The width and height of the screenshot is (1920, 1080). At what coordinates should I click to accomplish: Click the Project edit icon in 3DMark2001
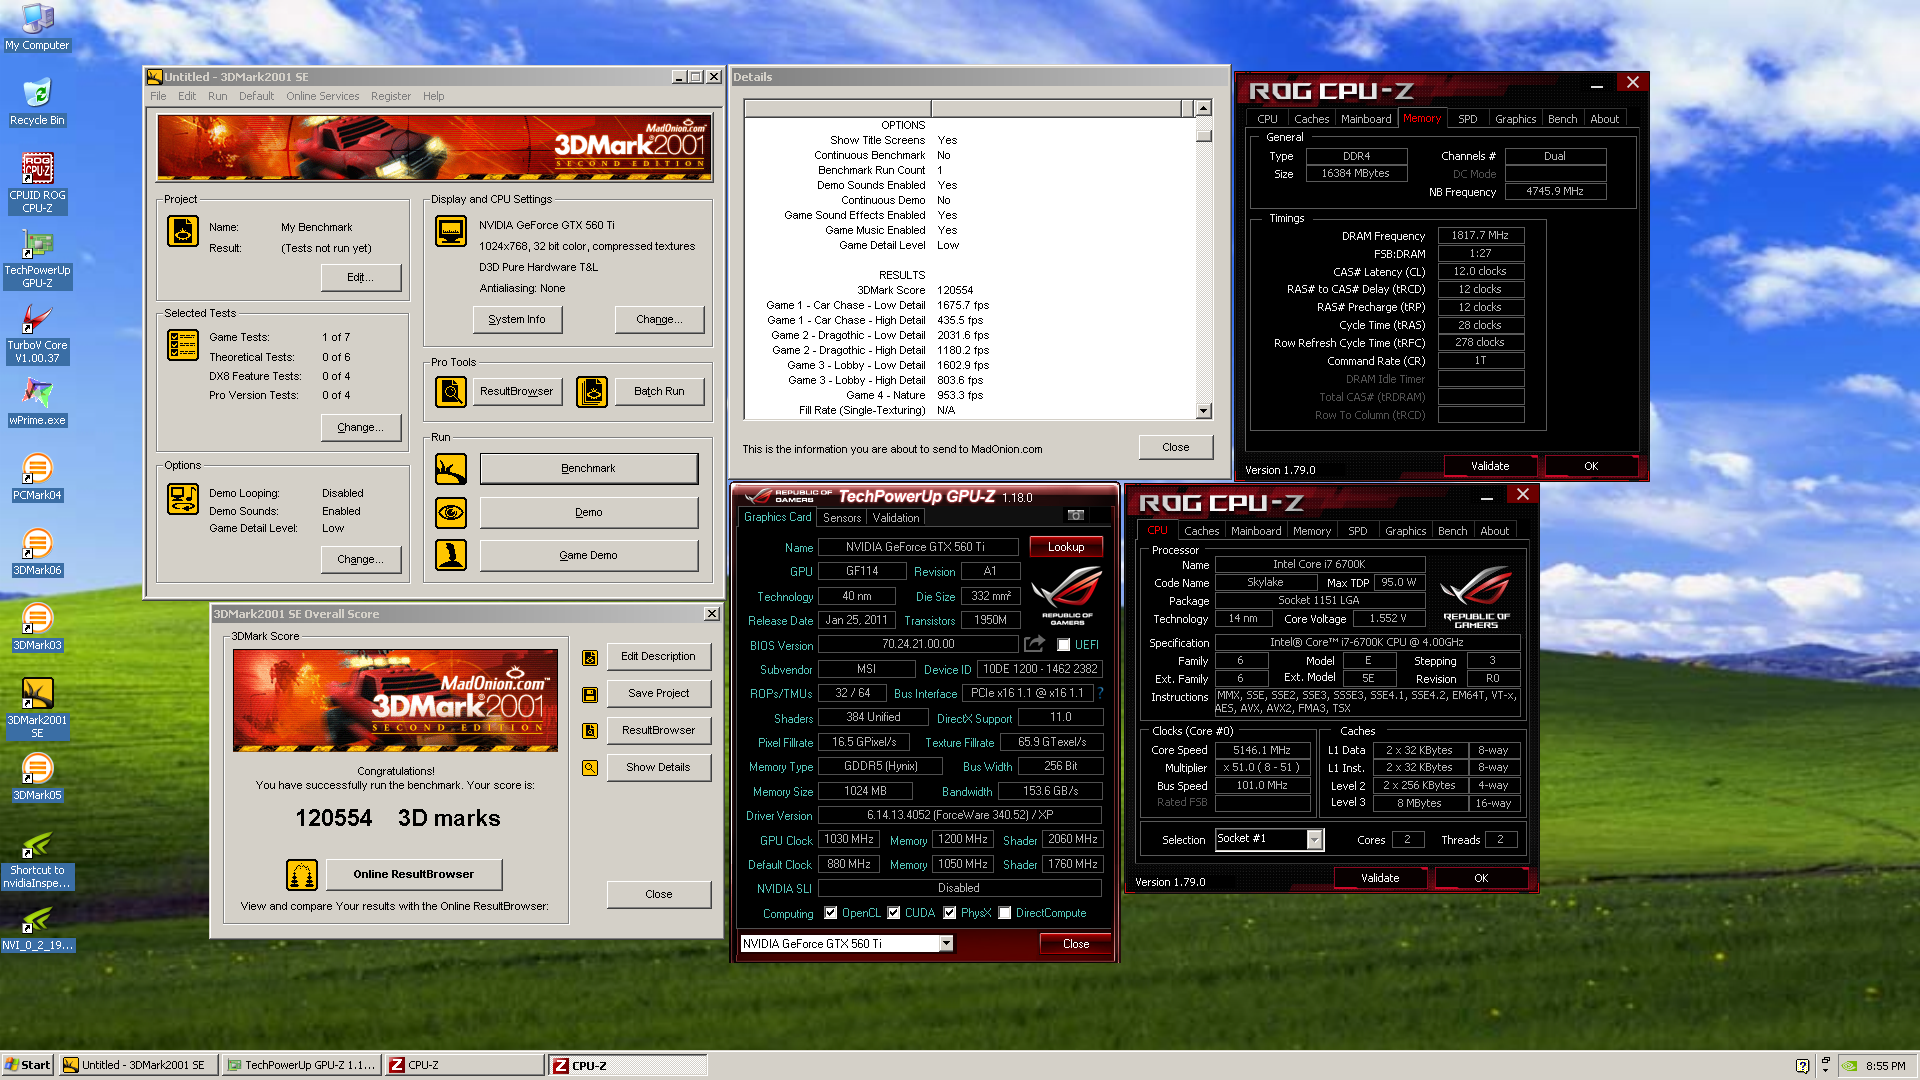pos(183,231)
